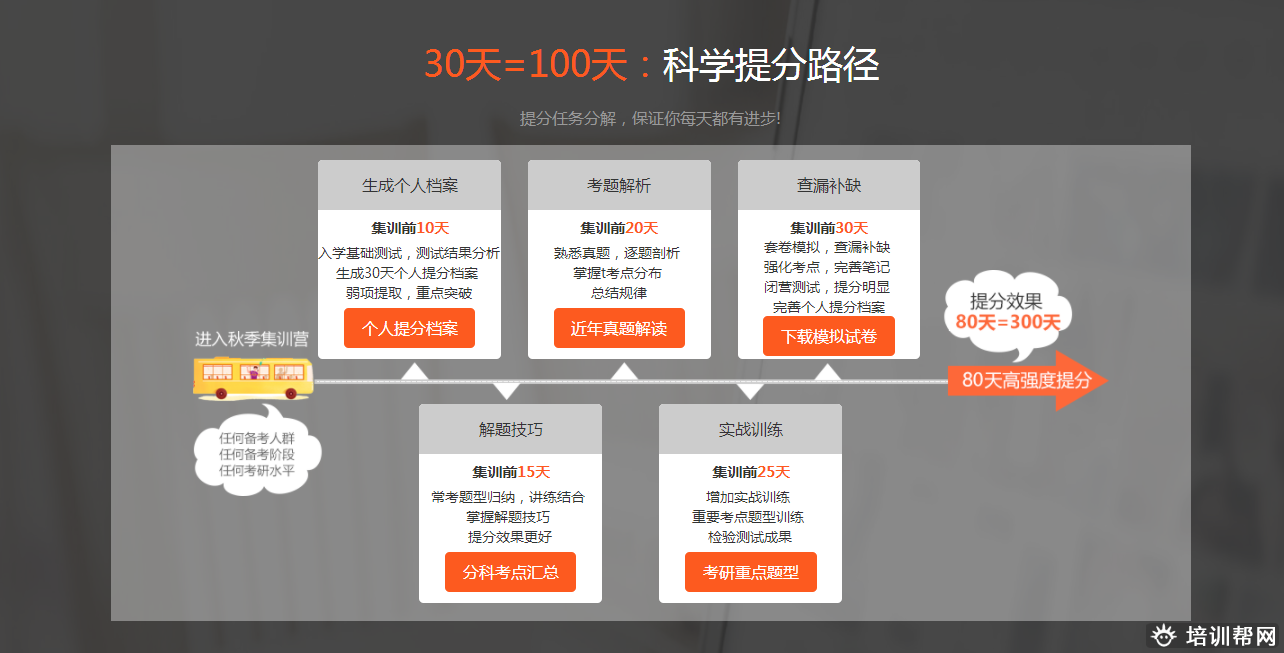Viewport: 1284px width, 653px height.
Task: Select the 解题技巧 card header
Action: (x=510, y=429)
